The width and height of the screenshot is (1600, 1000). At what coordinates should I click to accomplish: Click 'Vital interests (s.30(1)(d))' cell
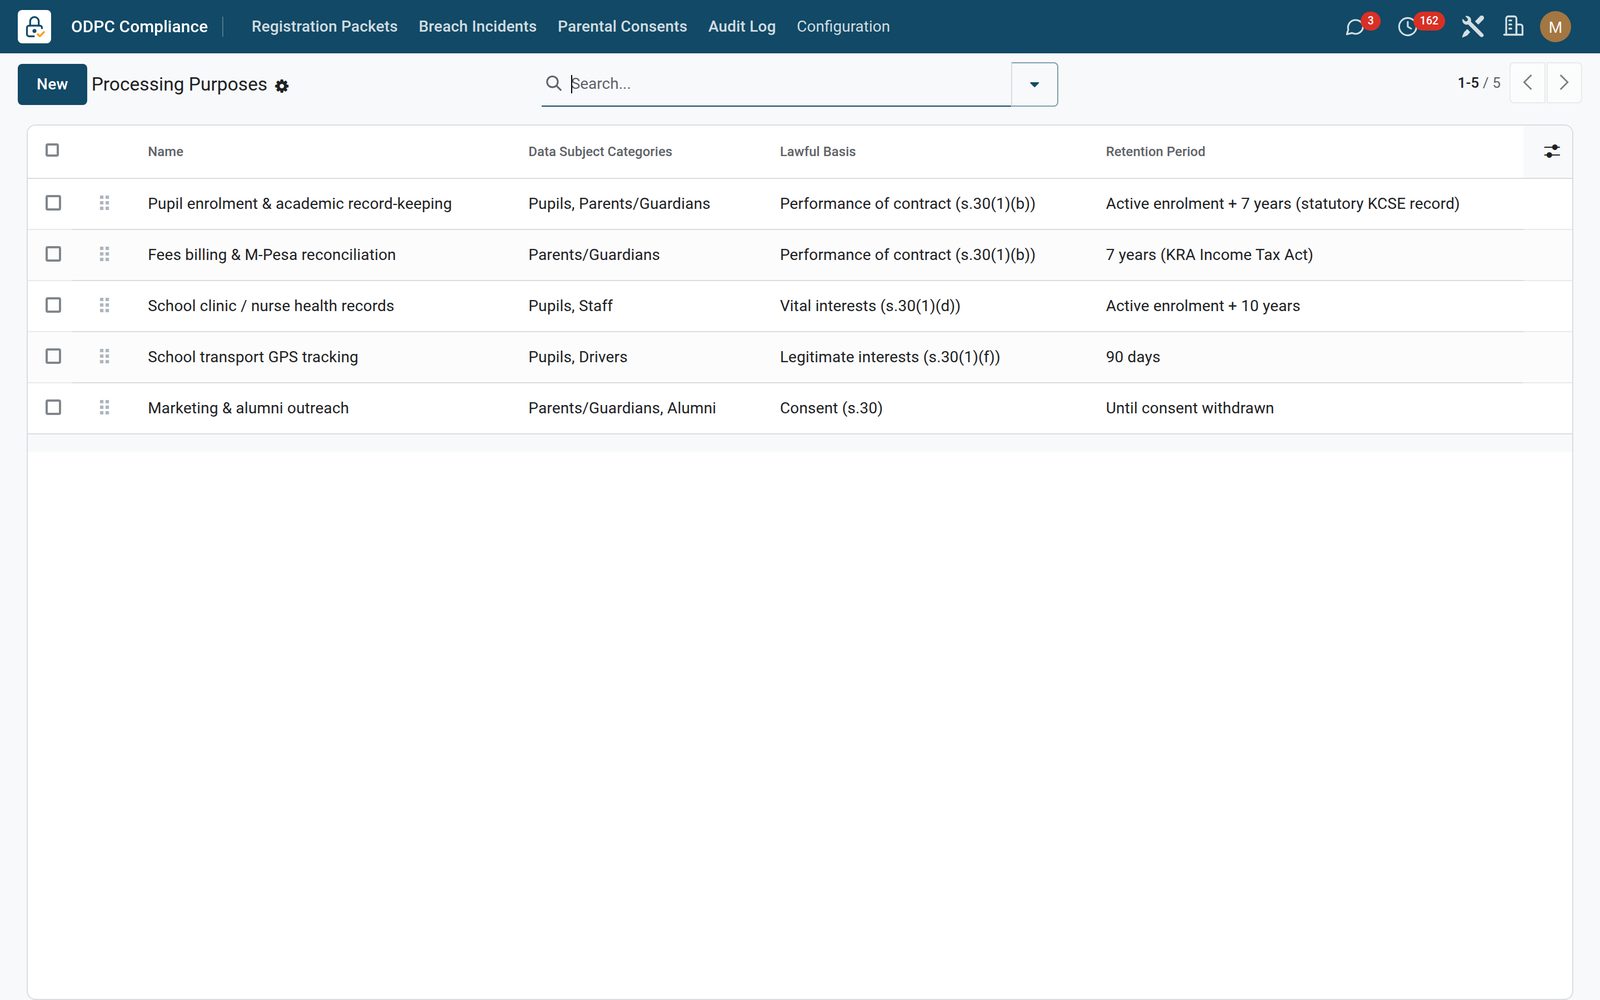(x=870, y=306)
